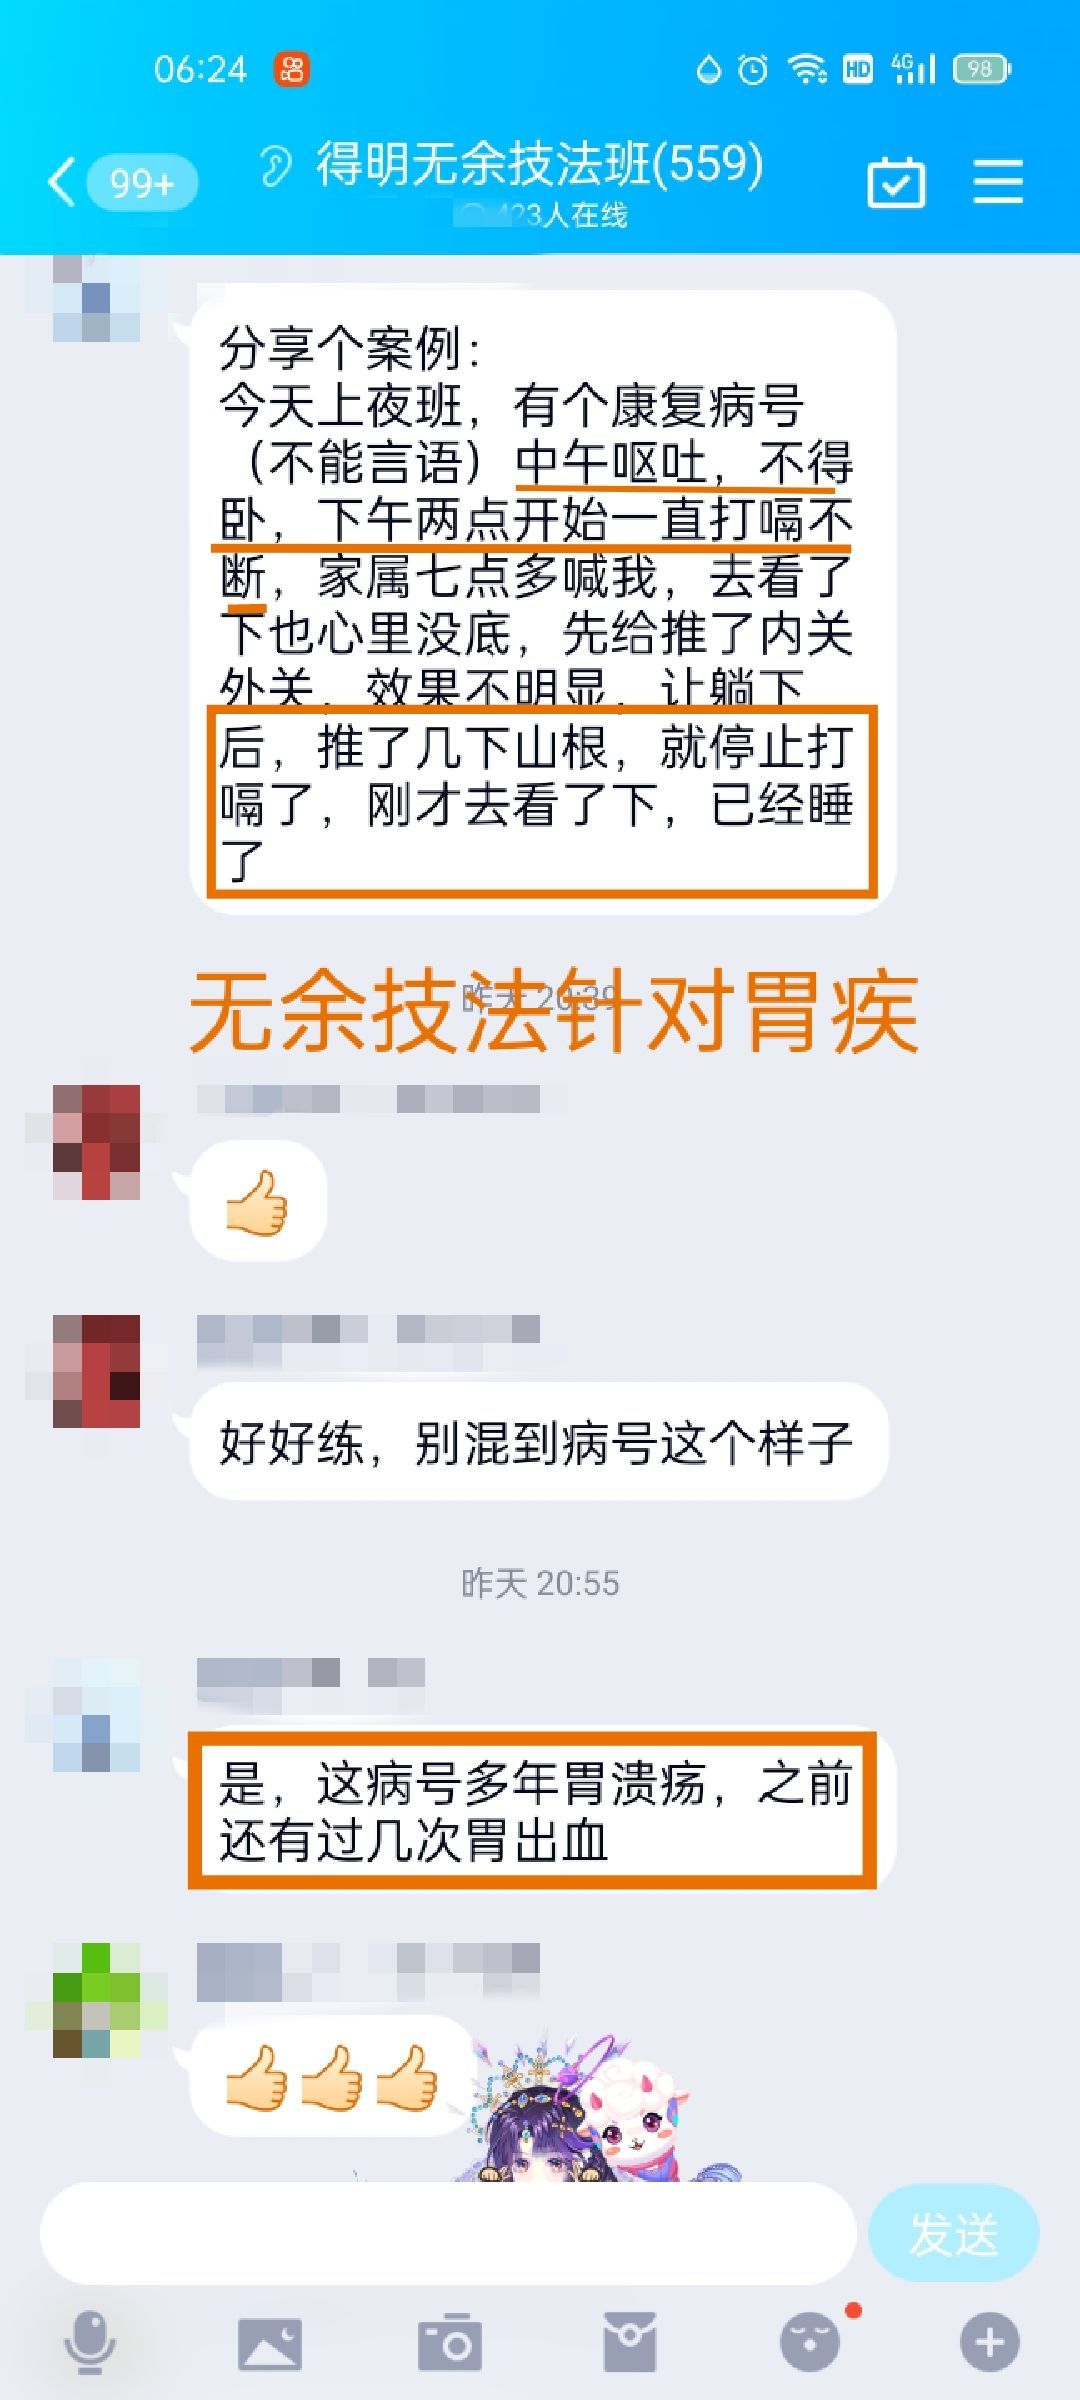Viewport: 1080px width, 2400px height.
Task: Tap message 好好练，别混到病号这个样子
Action: pyautogui.click(x=538, y=1441)
